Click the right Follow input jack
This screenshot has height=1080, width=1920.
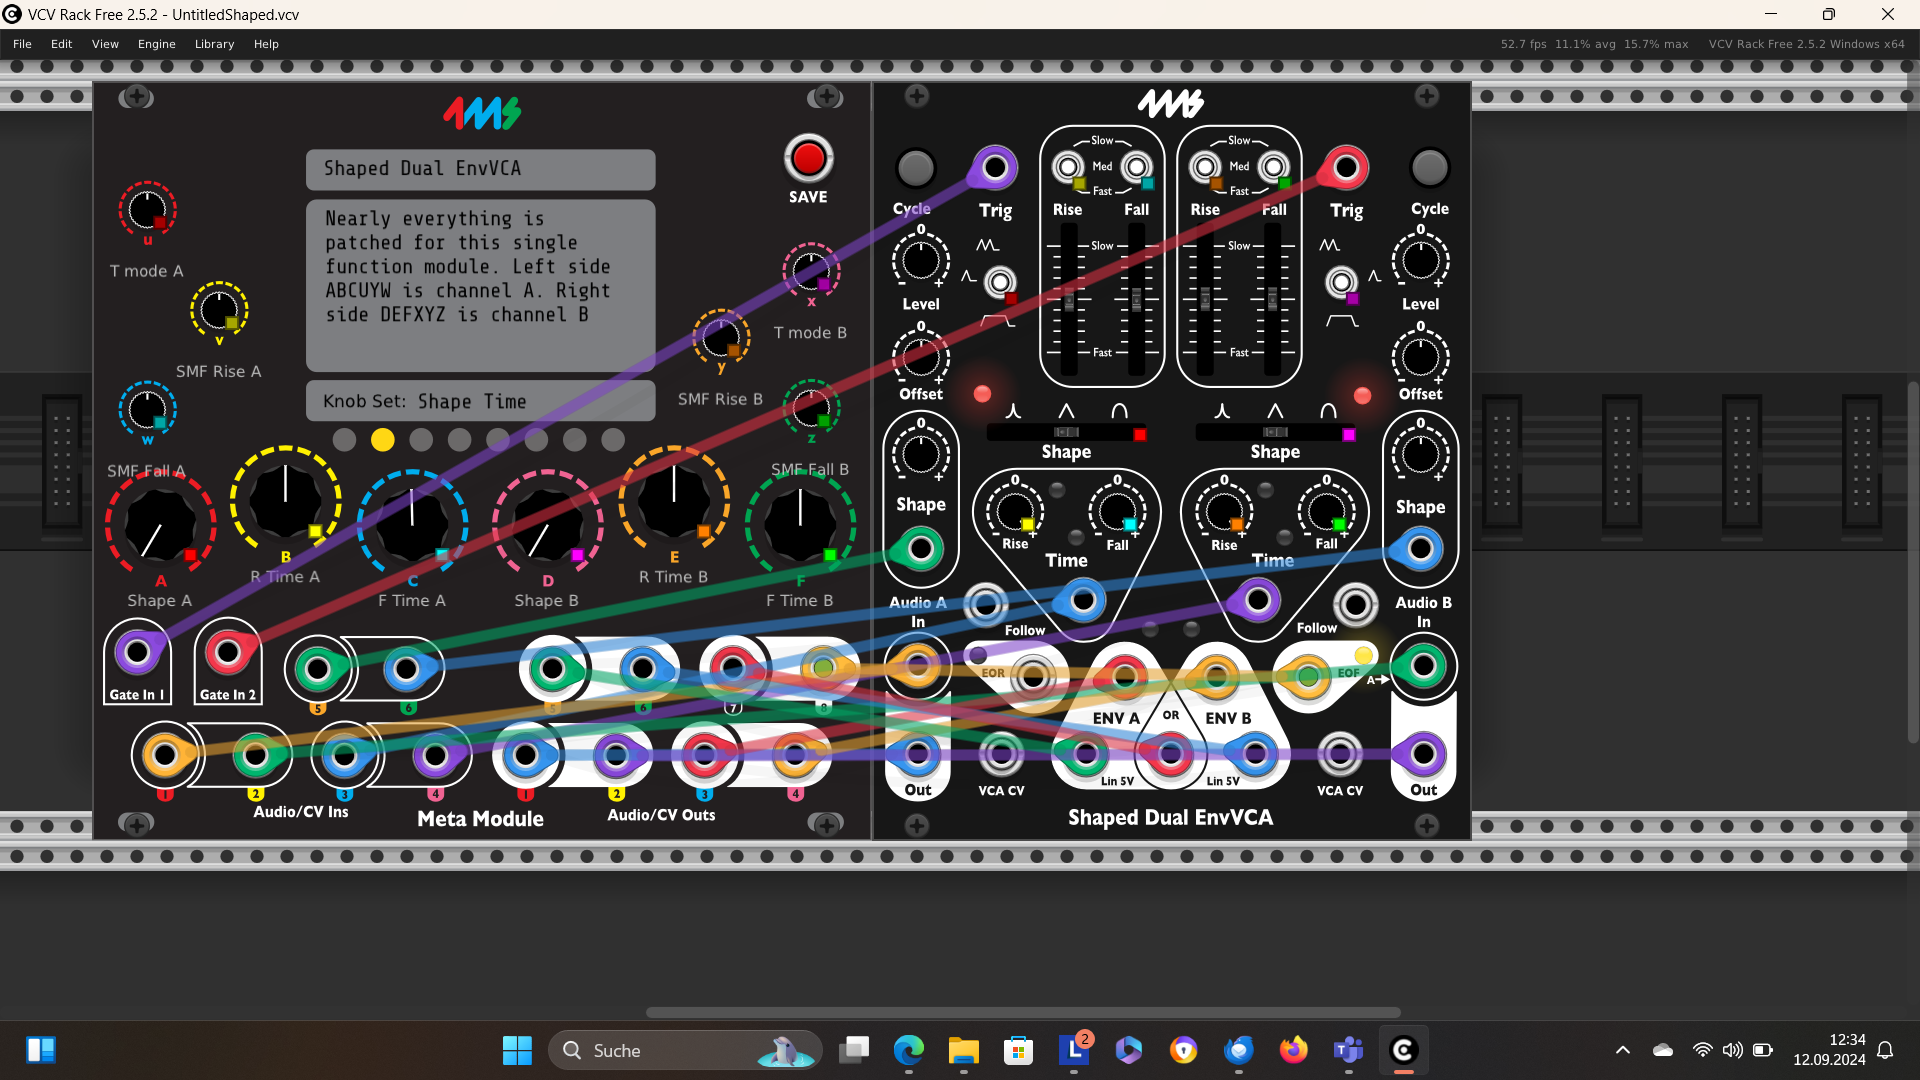pos(1355,604)
